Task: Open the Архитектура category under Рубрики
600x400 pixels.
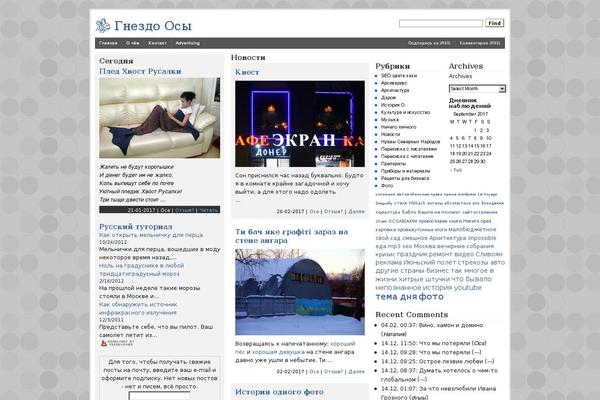Action: point(395,90)
